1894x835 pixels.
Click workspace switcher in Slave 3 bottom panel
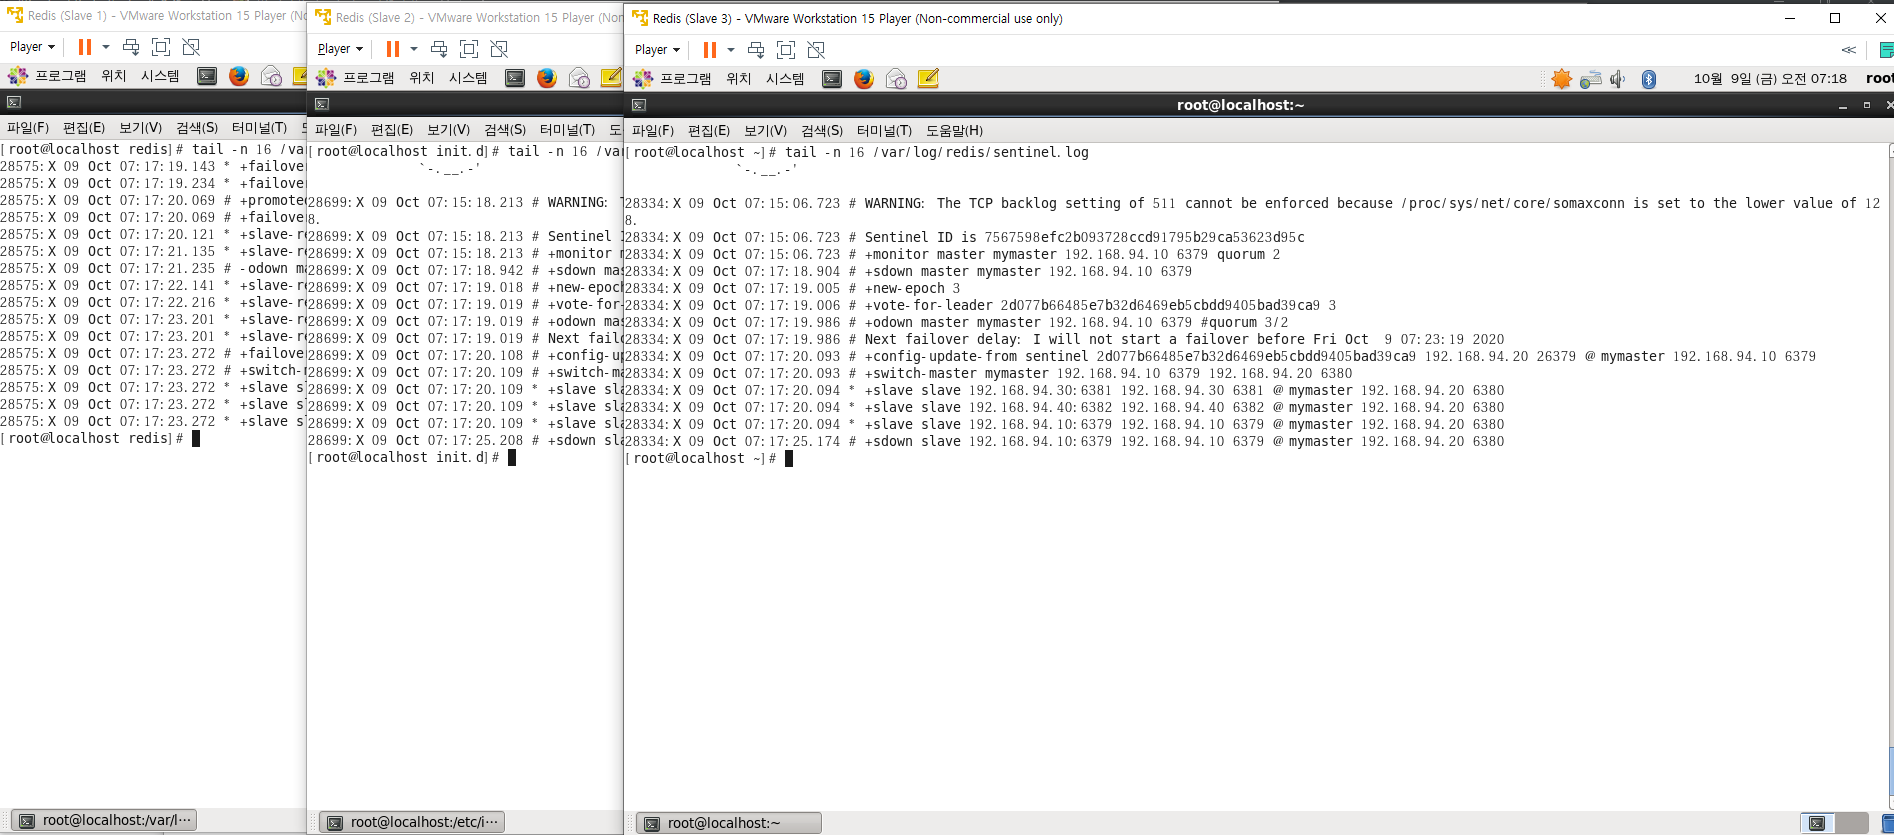click(x=1834, y=823)
